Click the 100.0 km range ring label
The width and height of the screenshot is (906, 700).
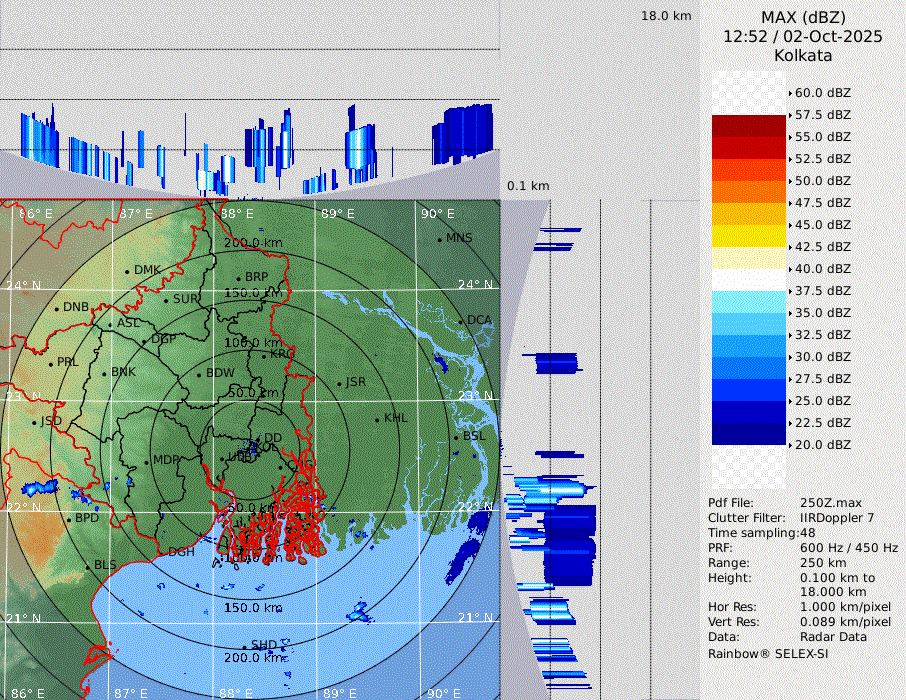251,343
